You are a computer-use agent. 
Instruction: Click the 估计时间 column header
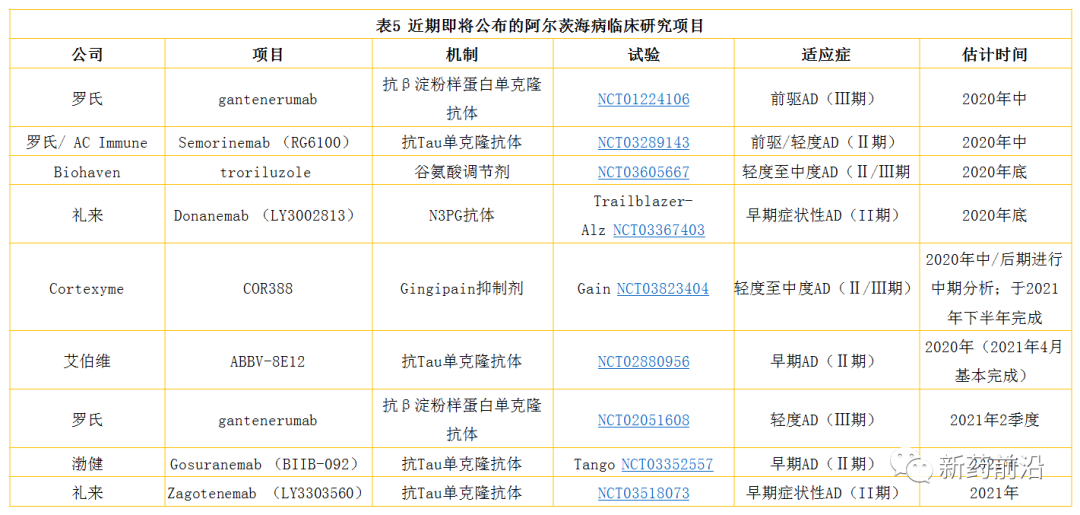point(994,55)
